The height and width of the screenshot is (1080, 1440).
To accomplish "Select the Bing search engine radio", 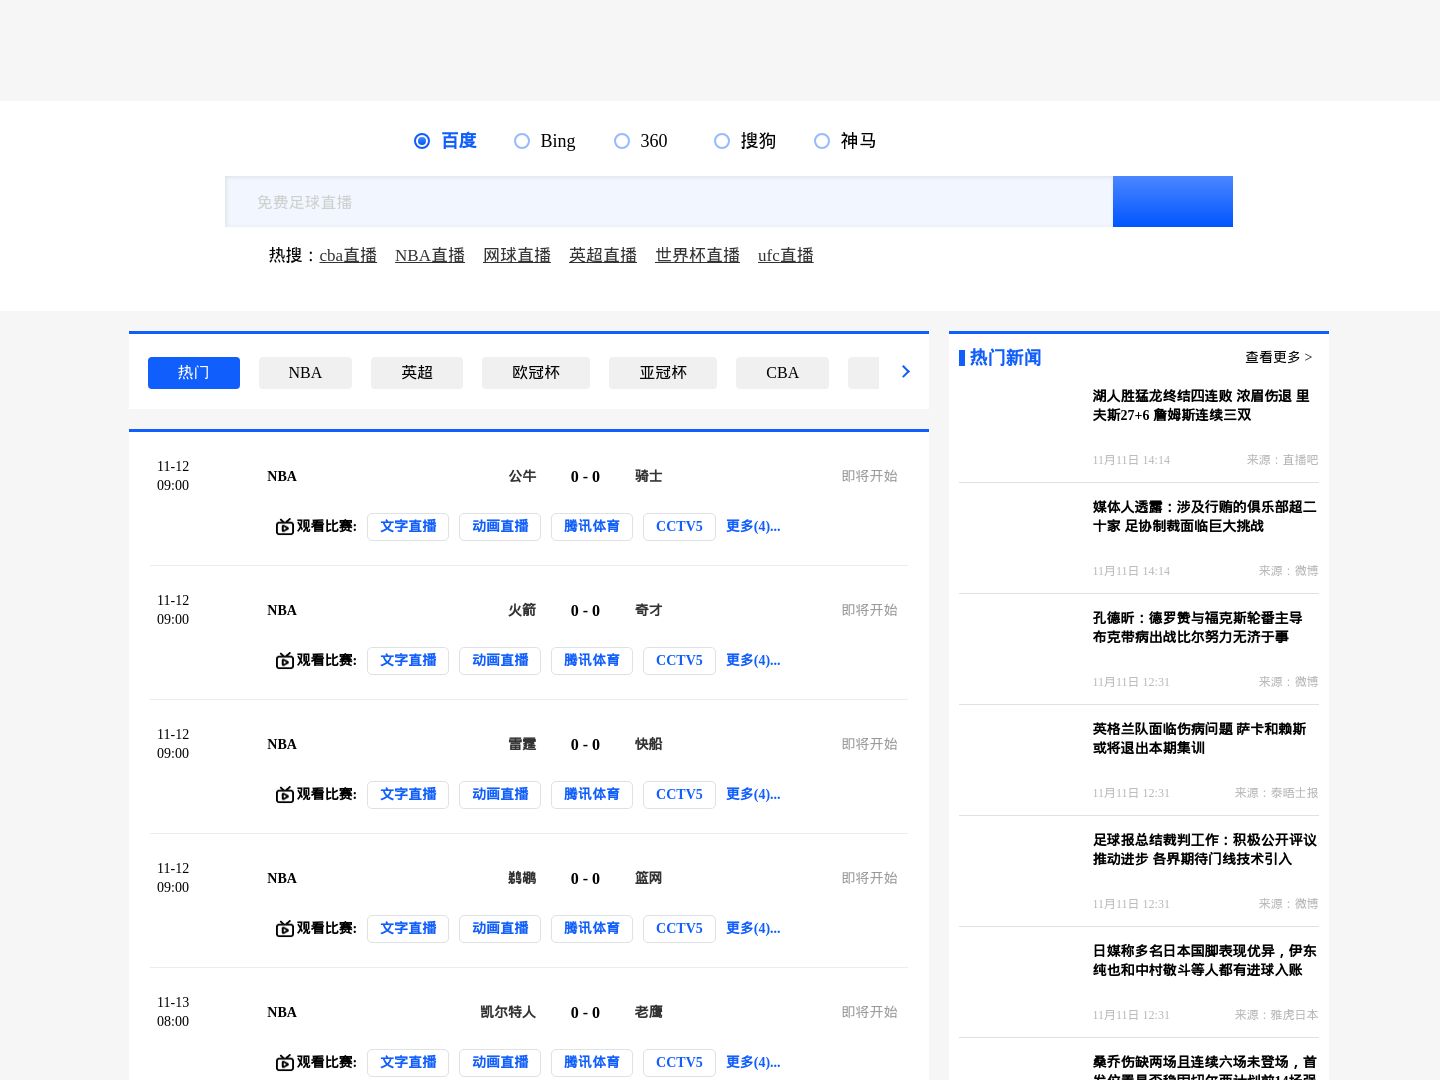I will point(522,141).
